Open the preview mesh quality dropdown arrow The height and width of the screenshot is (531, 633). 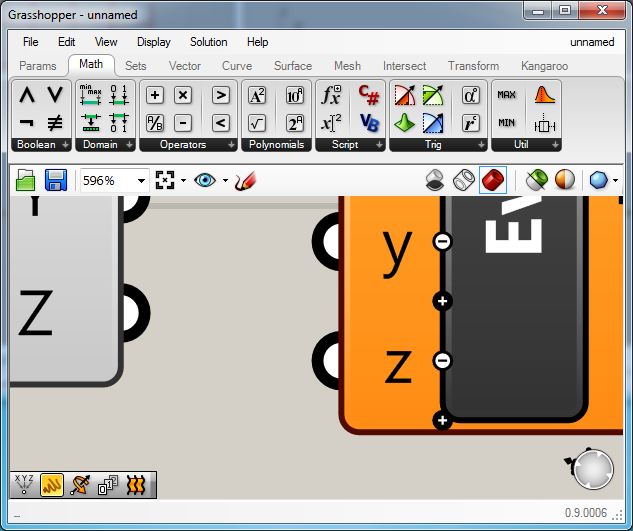click(x=615, y=180)
